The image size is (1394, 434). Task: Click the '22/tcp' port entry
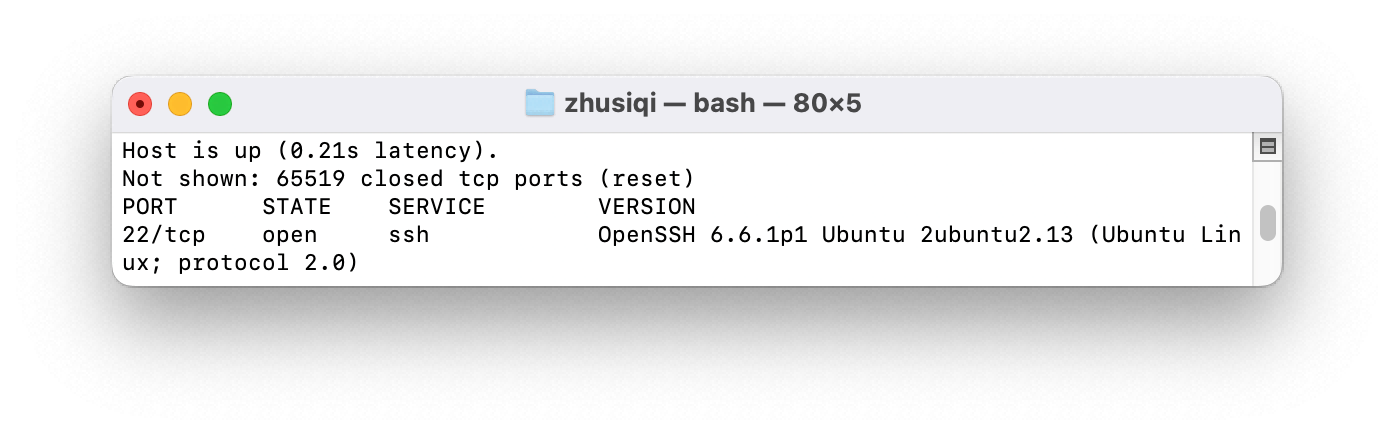coord(164,235)
